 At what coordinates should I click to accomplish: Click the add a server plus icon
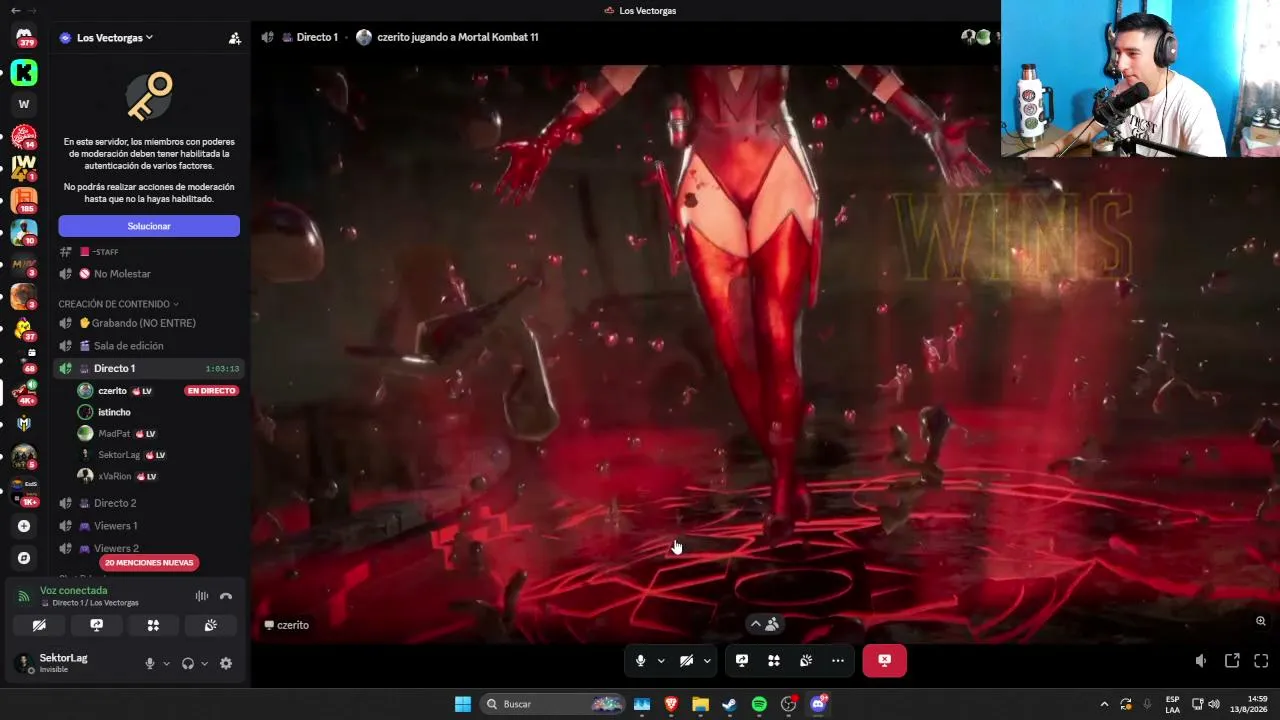coord(24,526)
